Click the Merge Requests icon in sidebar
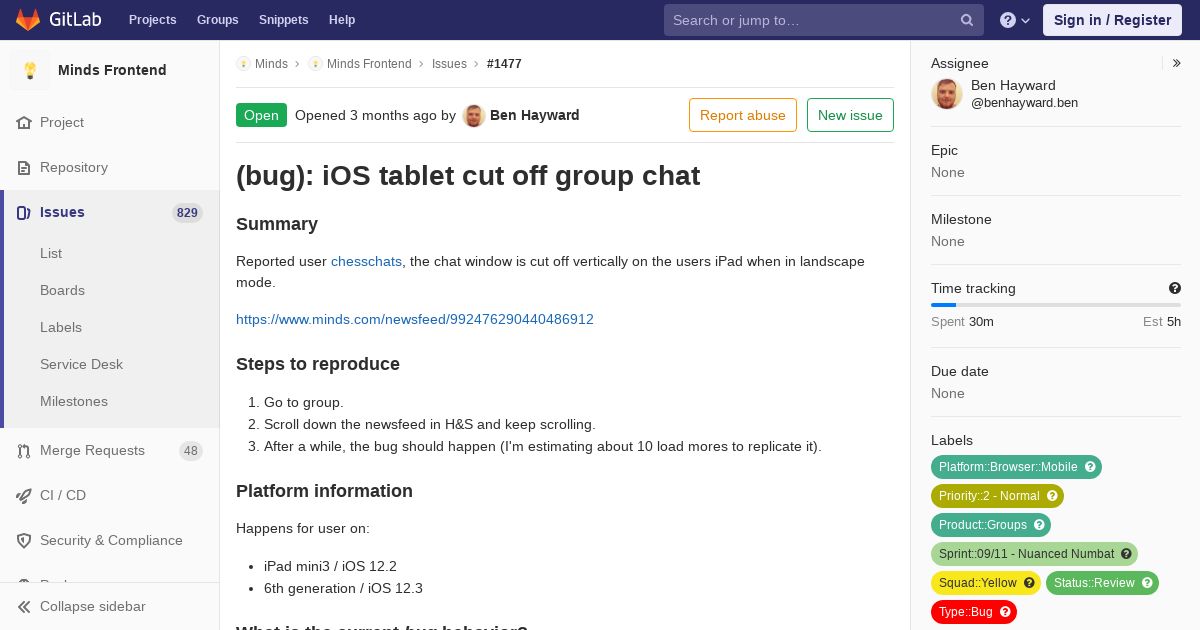This screenshot has height=630, width=1200. tap(24, 450)
